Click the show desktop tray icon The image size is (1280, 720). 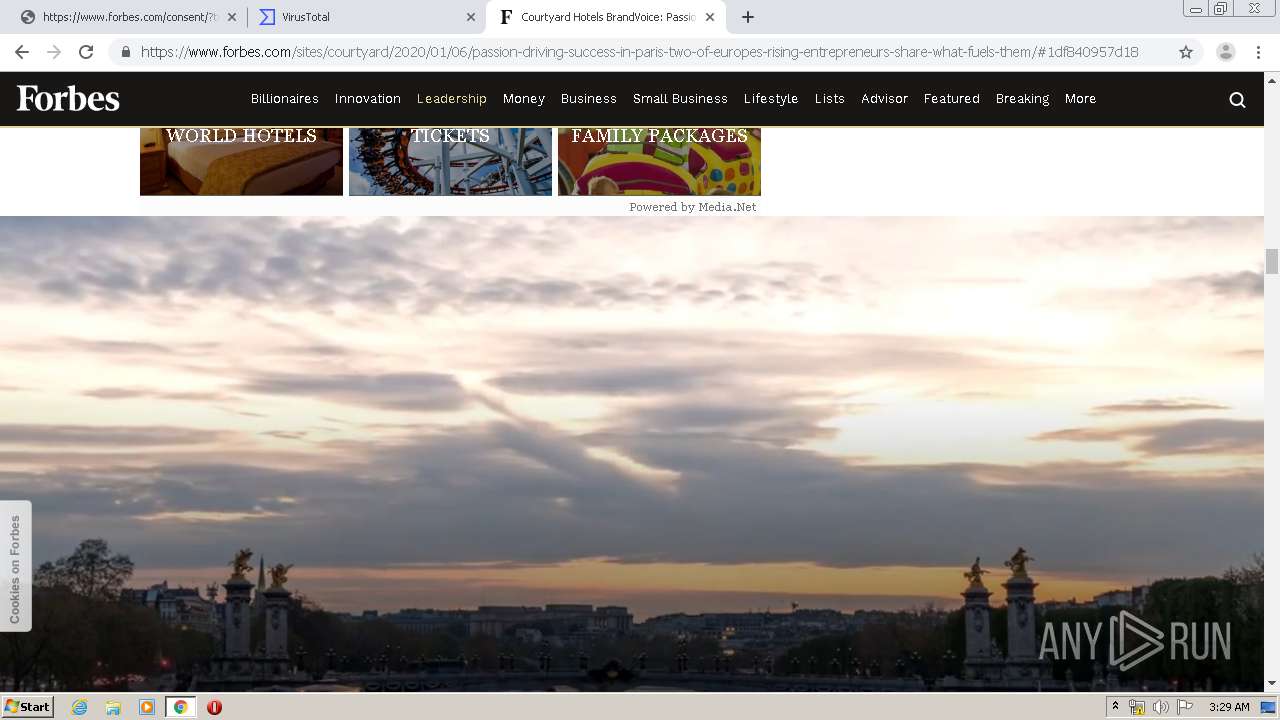(x=1269, y=707)
